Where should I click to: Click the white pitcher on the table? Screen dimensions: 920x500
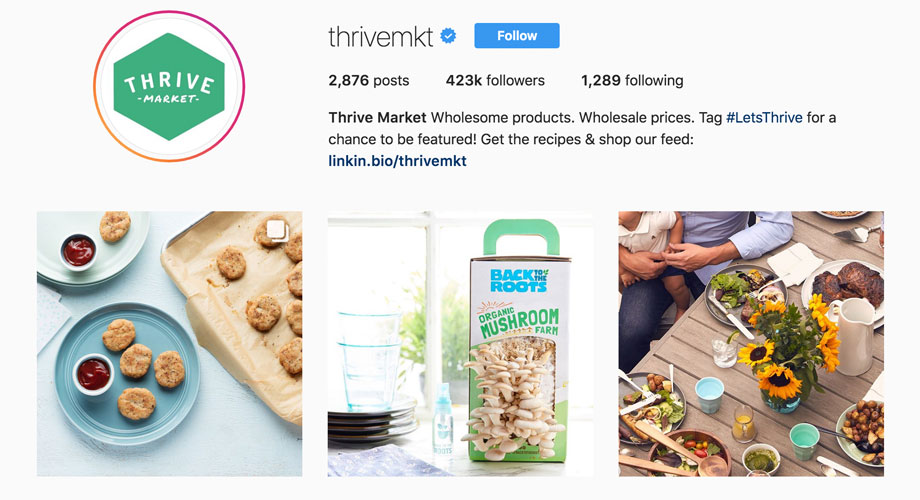(852, 336)
